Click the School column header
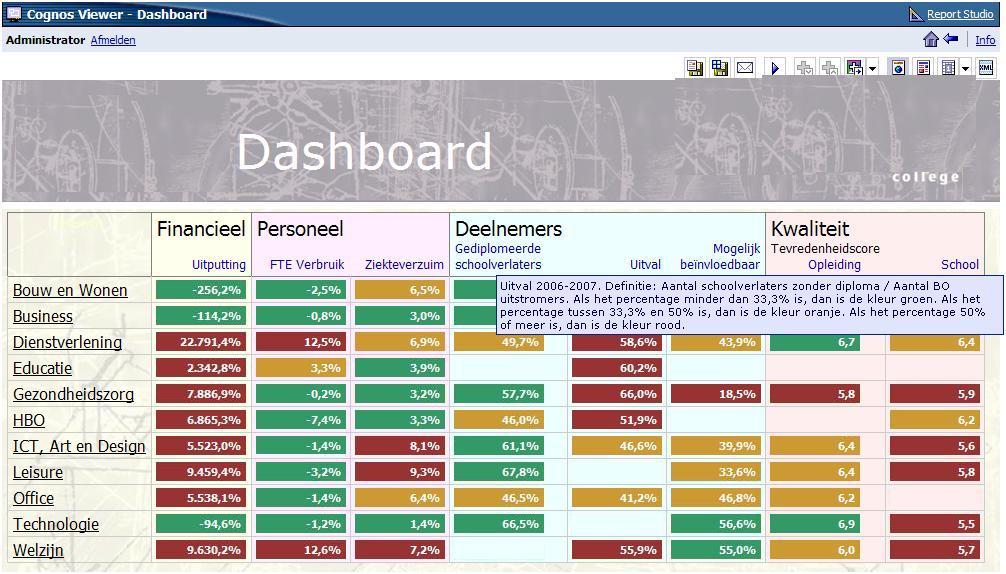The image size is (1006, 574). (x=960, y=264)
